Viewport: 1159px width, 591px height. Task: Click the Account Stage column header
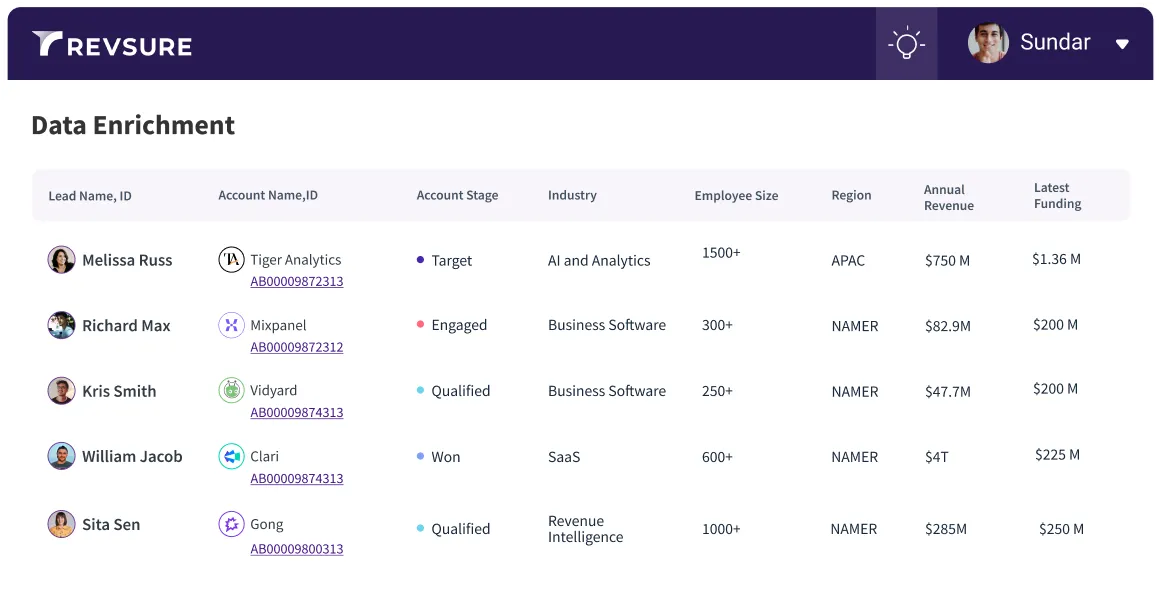458,196
